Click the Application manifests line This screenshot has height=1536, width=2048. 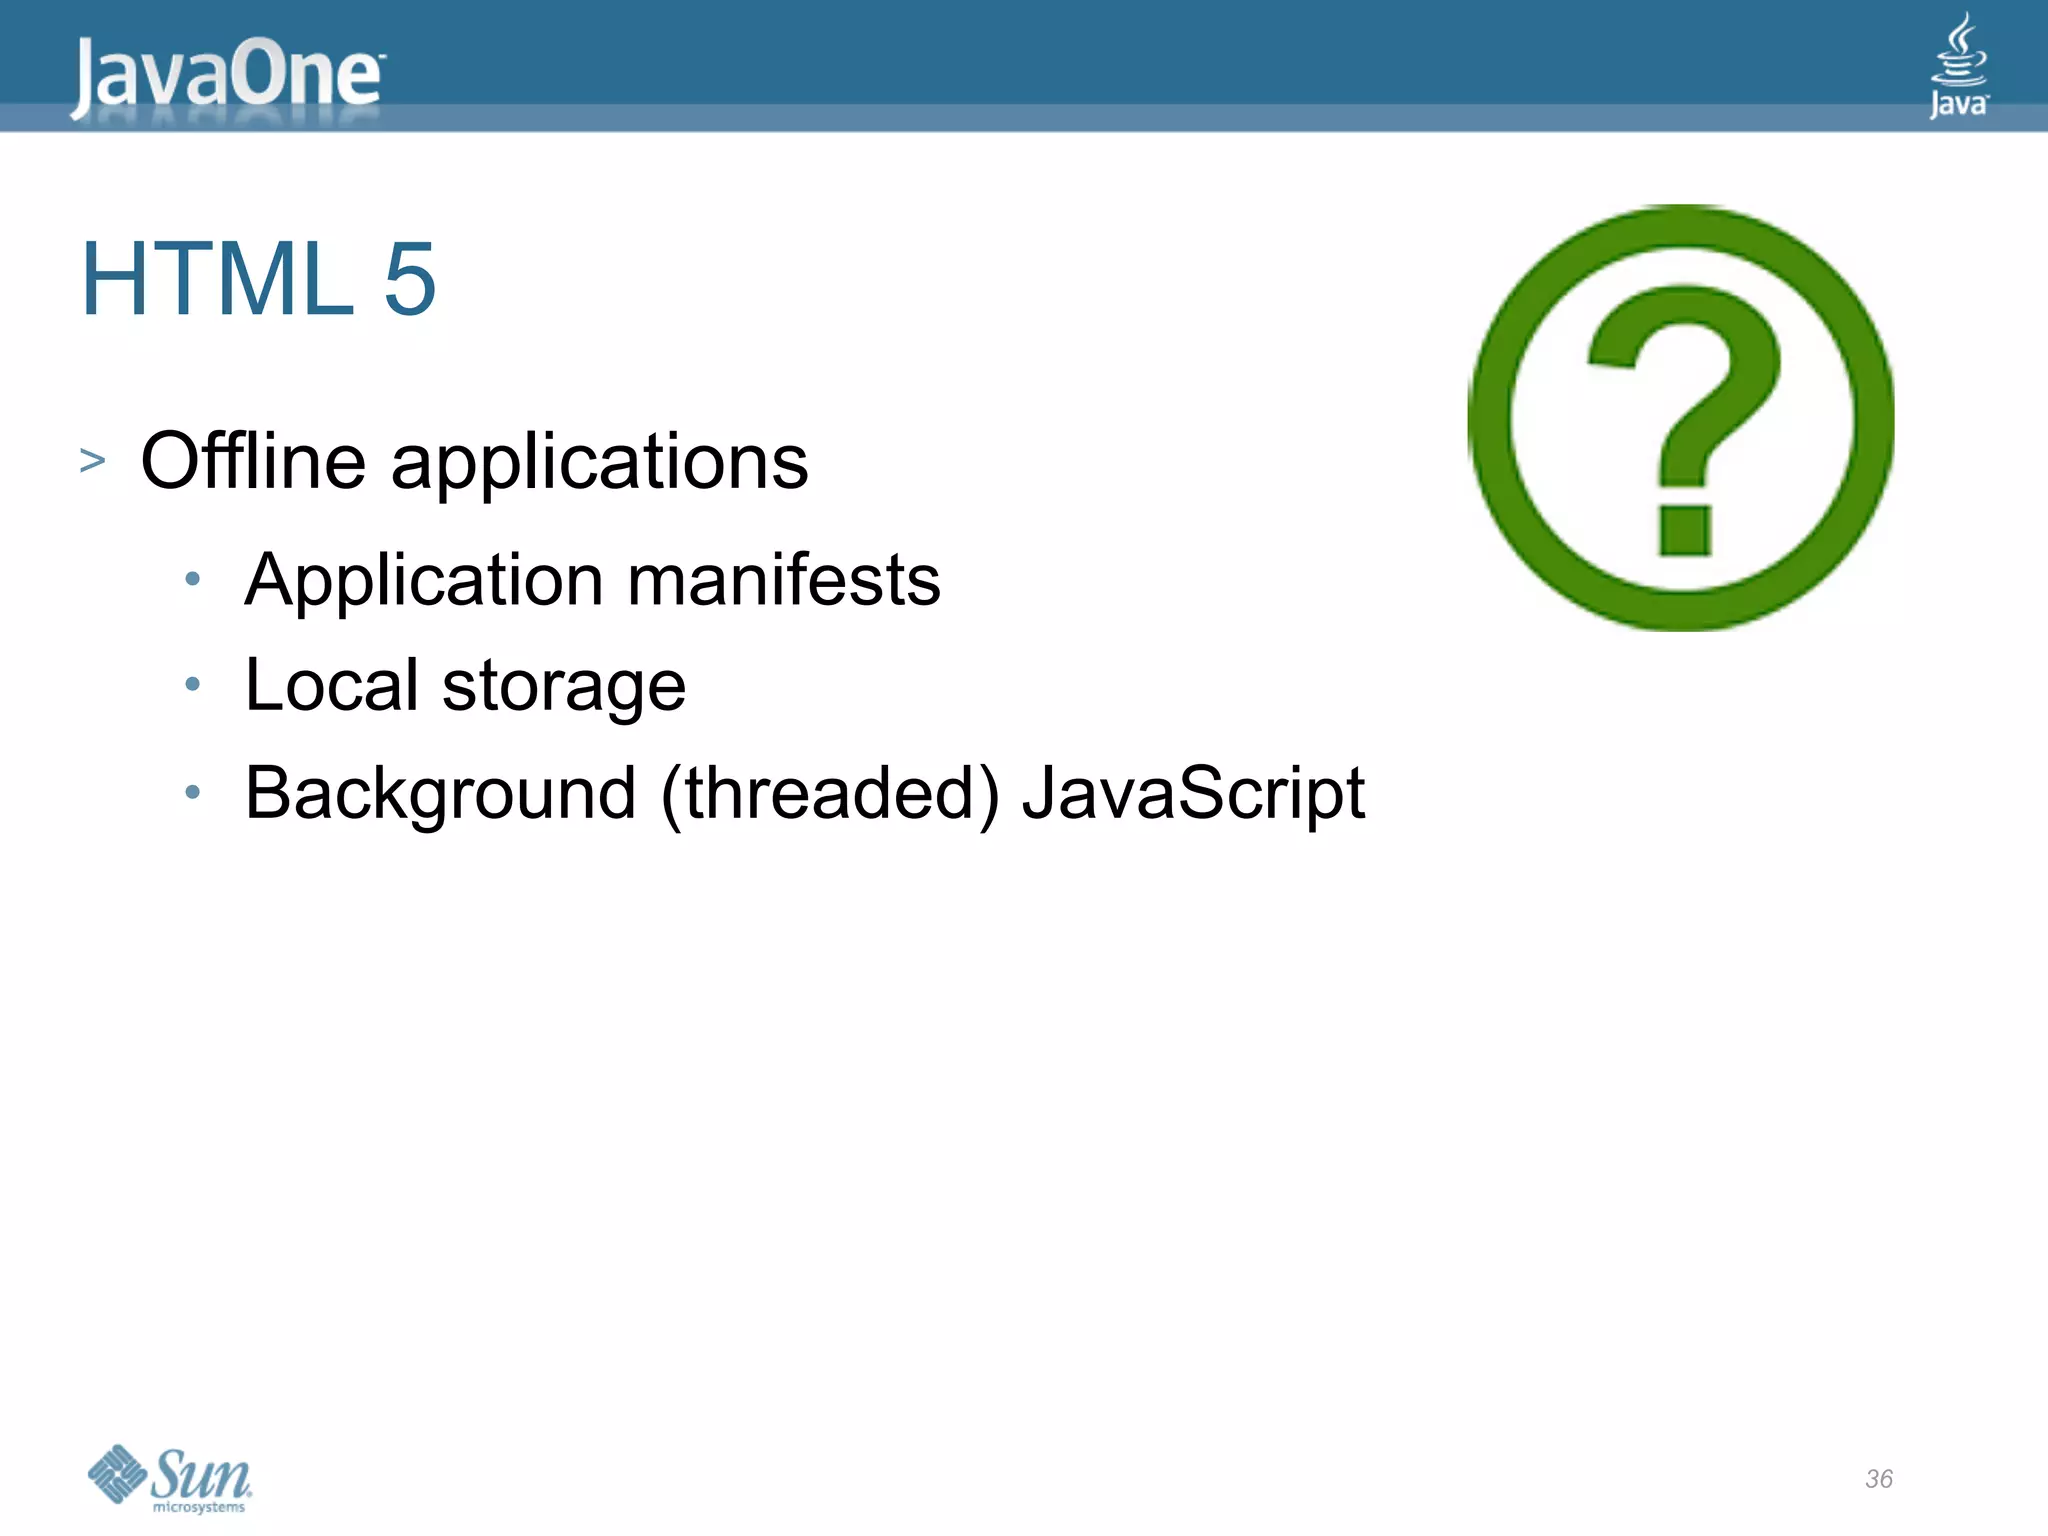click(x=592, y=579)
